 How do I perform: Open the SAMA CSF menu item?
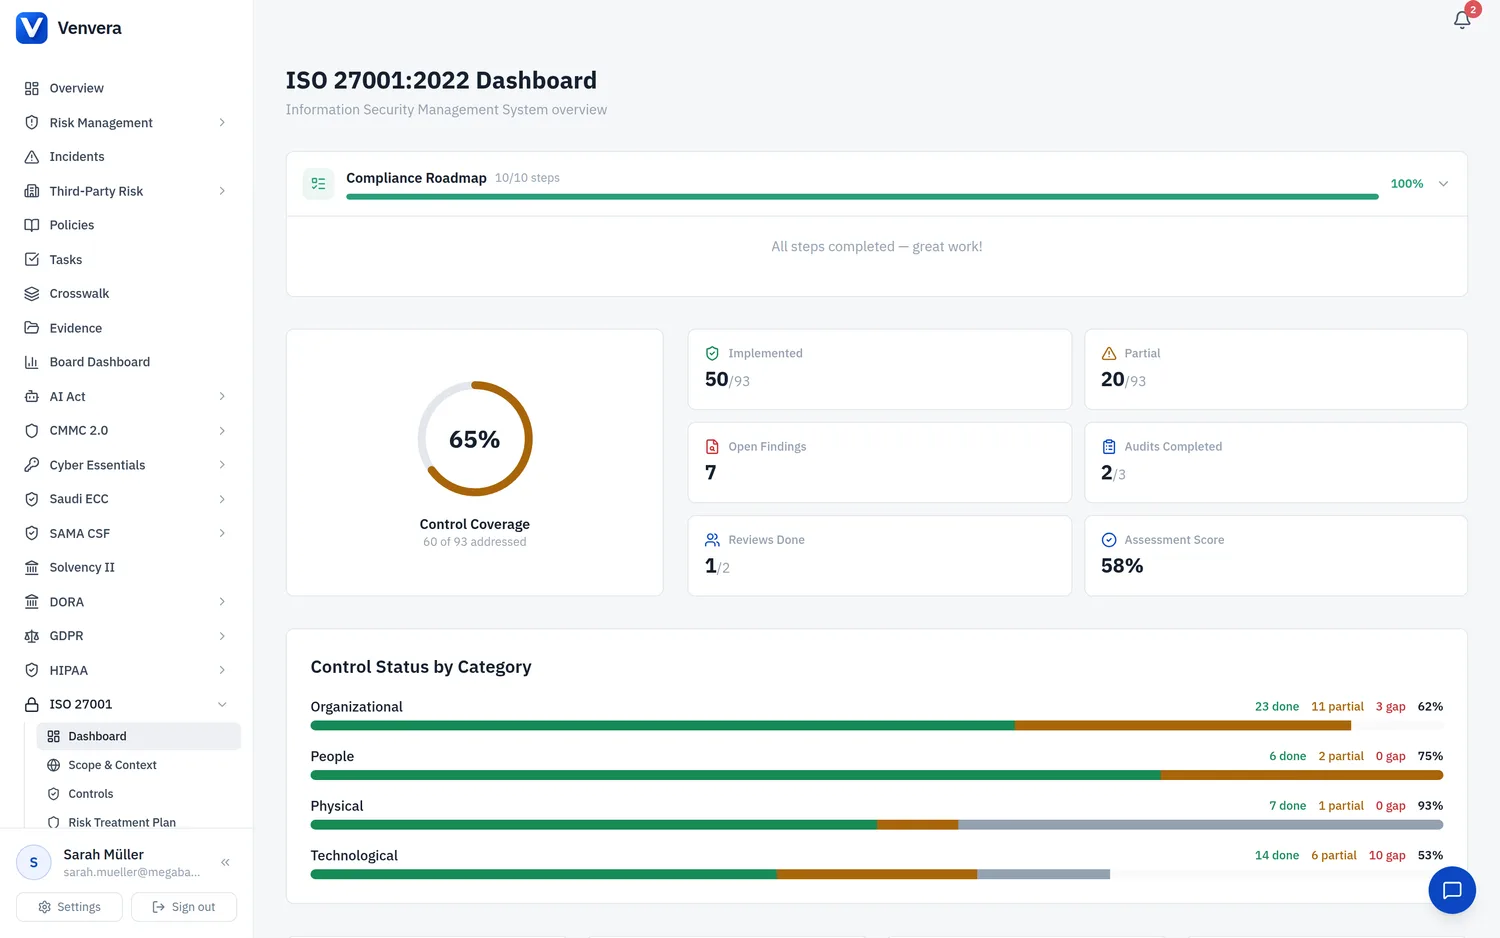point(126,533)
